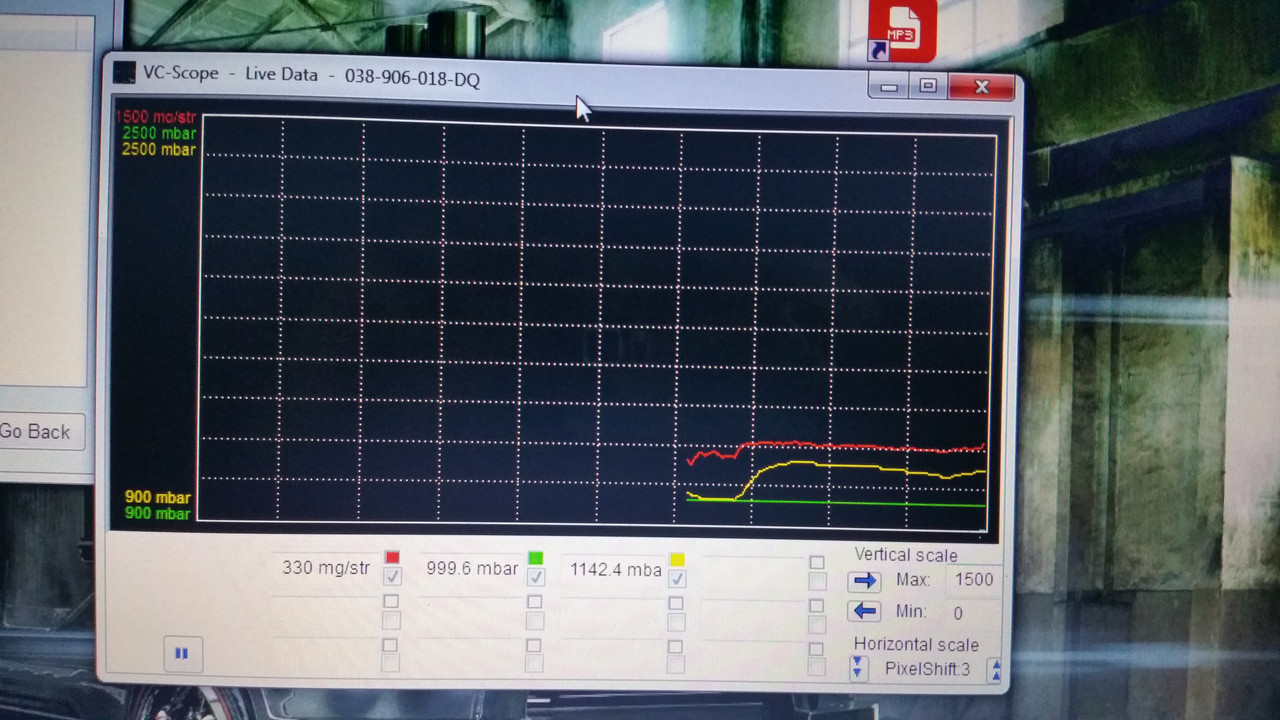Pause the live data scope recording

click(x=181, y=653)
